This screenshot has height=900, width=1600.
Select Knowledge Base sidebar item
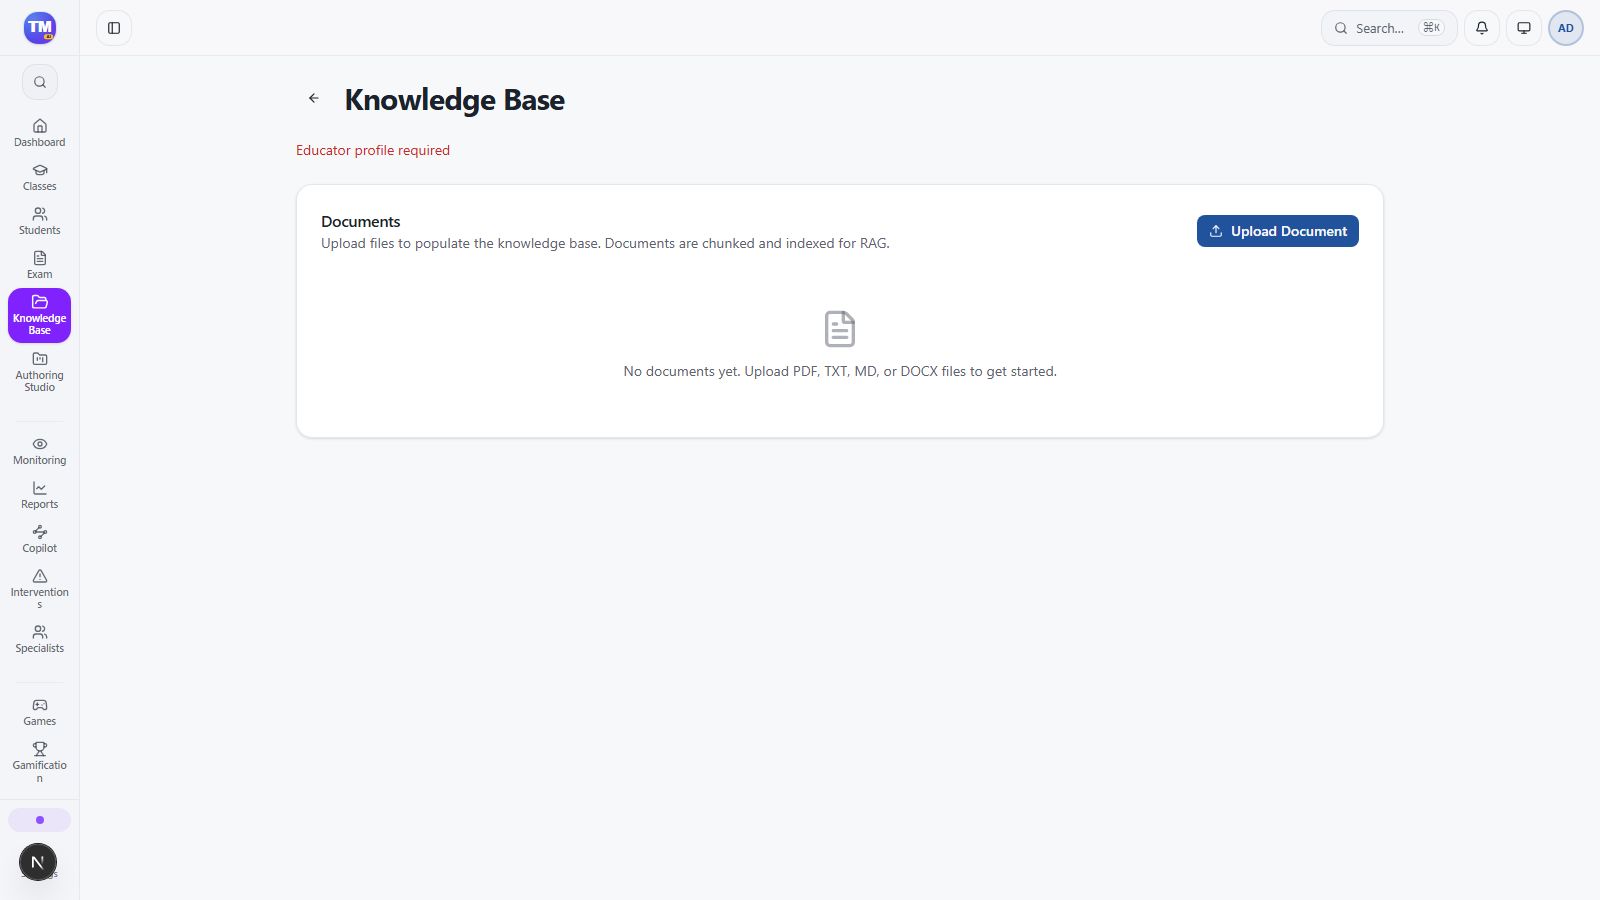coord(40,315)
